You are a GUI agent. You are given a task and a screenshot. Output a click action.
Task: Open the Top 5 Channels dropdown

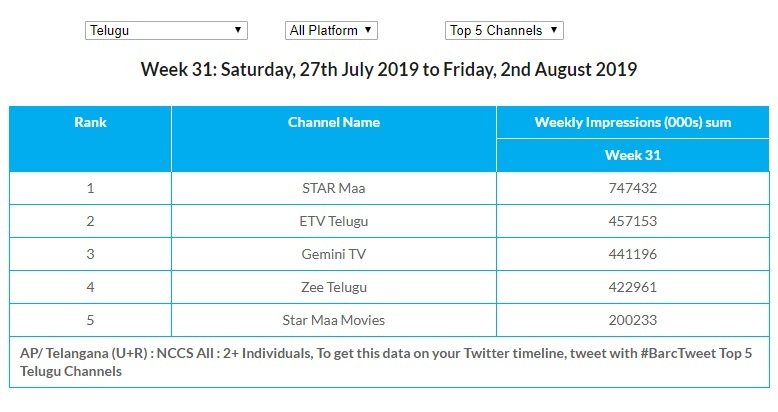coord(504,30)
